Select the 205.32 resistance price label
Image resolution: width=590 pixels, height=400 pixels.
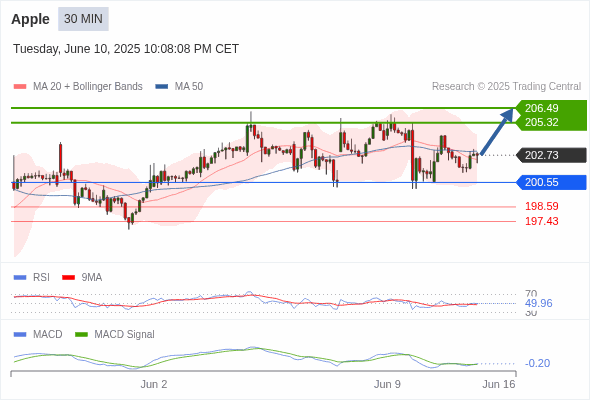tap(541, 122)
